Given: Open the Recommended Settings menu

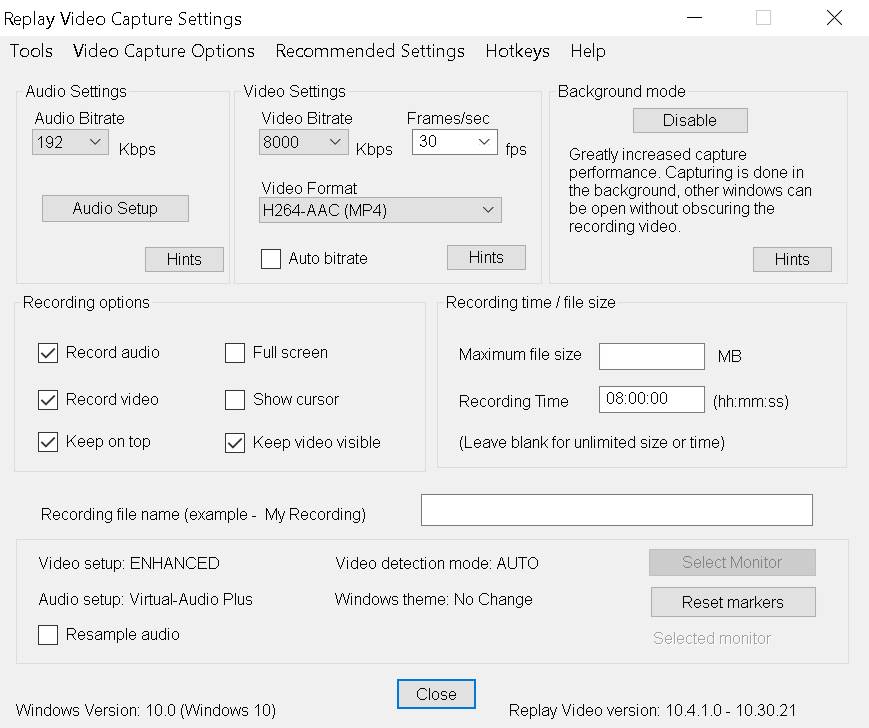Looking at the screenshot, I should (x=370, y=51).
